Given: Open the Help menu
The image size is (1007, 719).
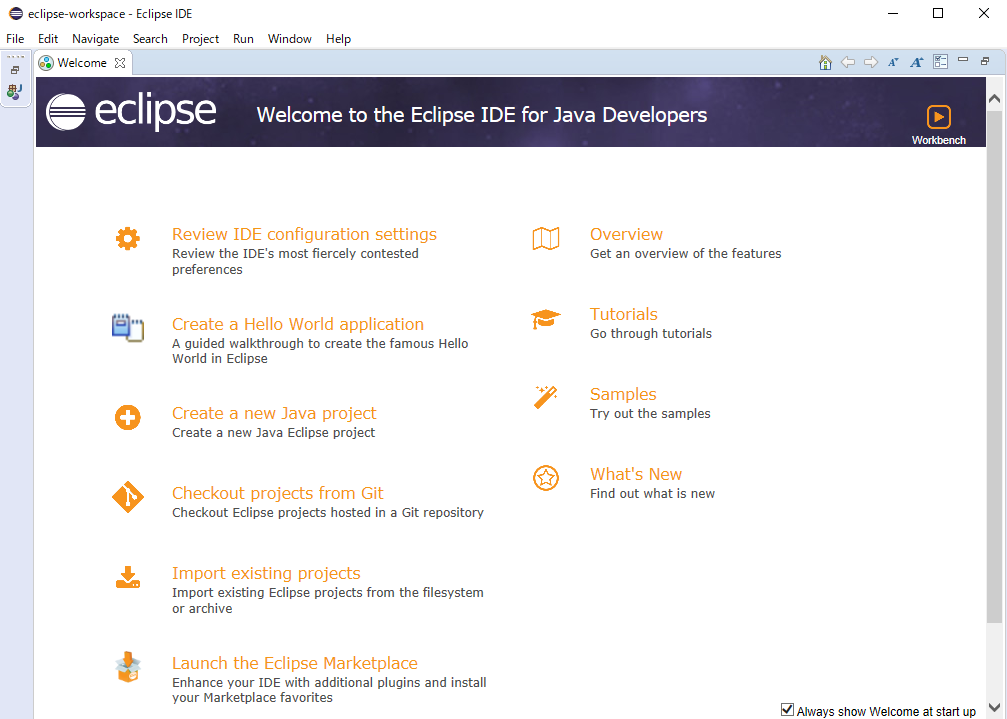Looking at the screenshot, I should tap(338, 39).
